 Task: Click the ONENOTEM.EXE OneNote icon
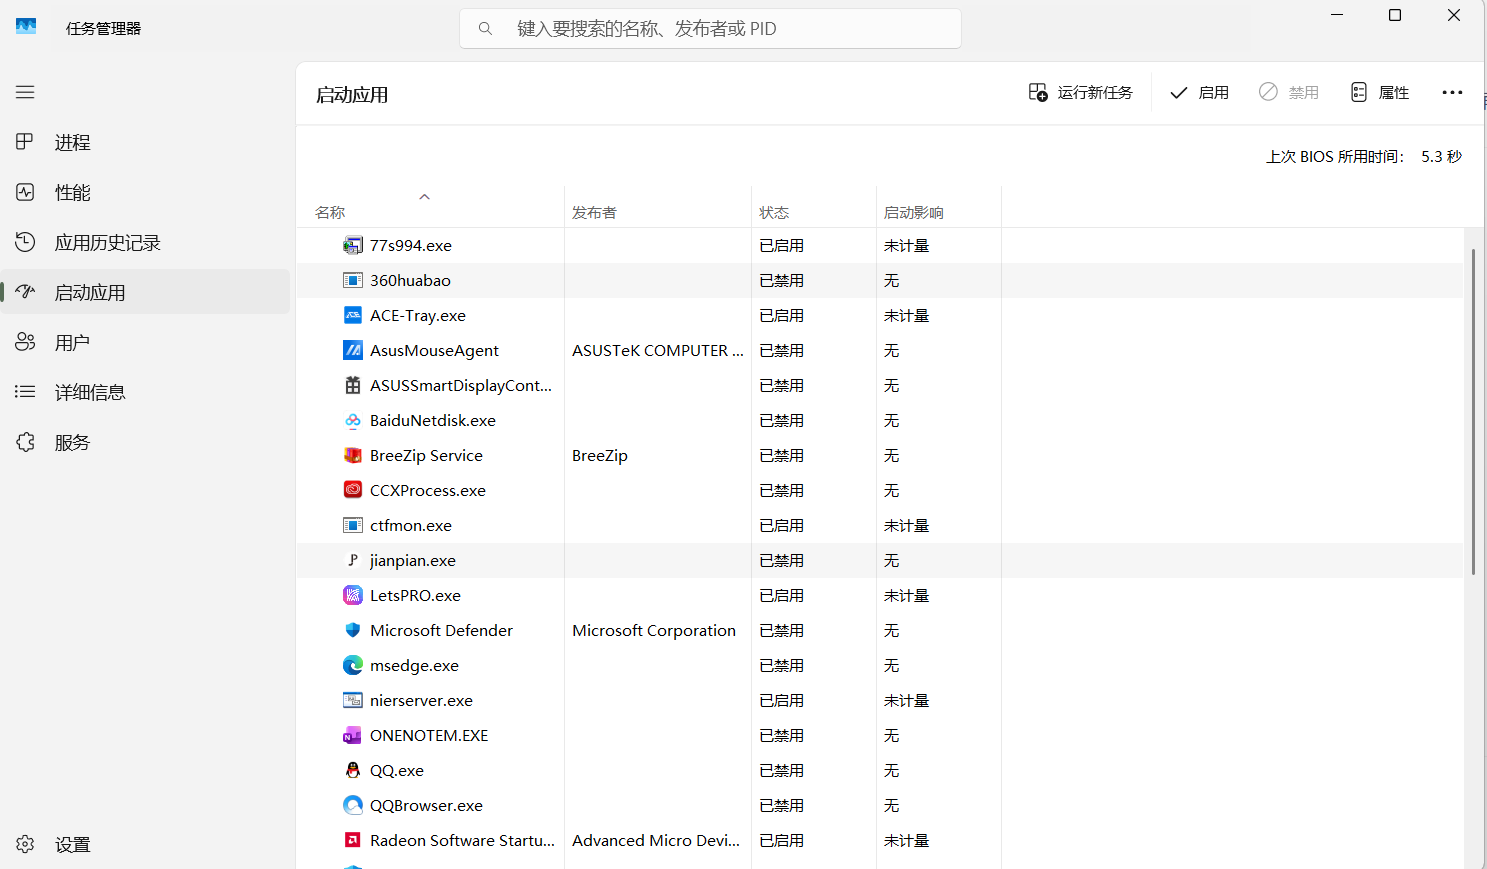point(353,735)
